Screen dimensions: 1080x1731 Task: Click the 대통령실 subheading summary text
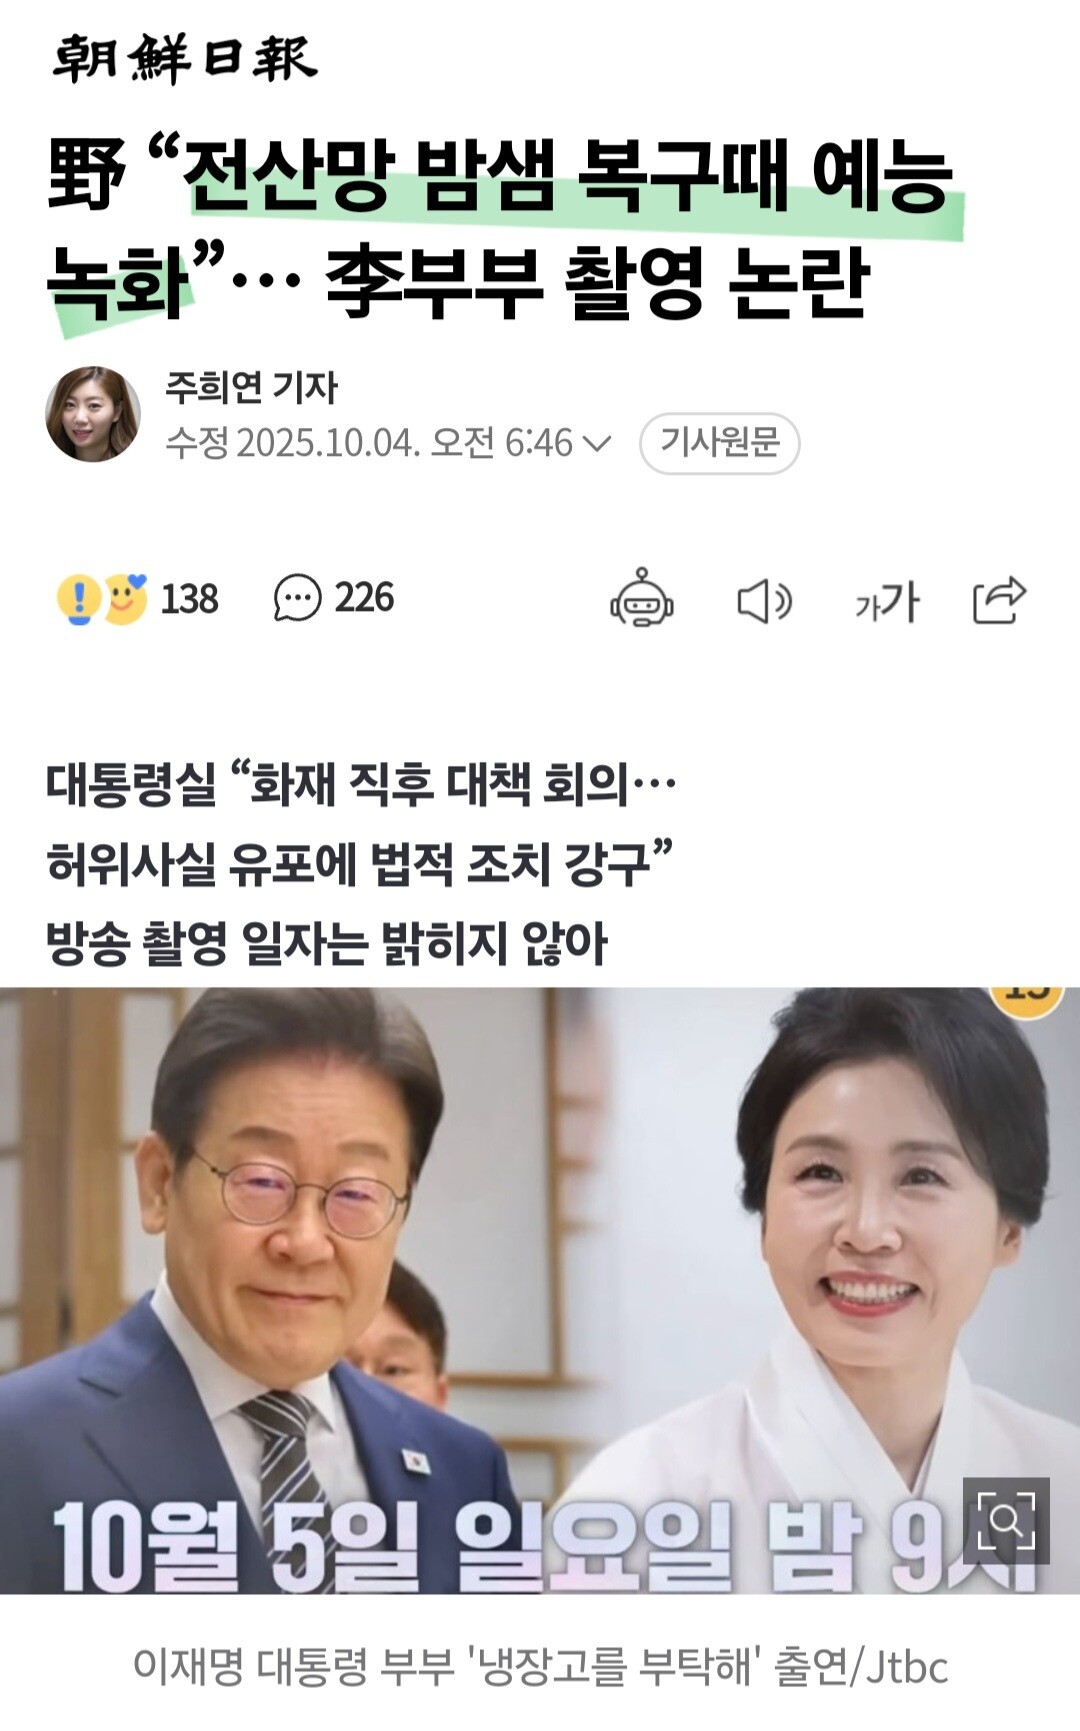[360, 864]
